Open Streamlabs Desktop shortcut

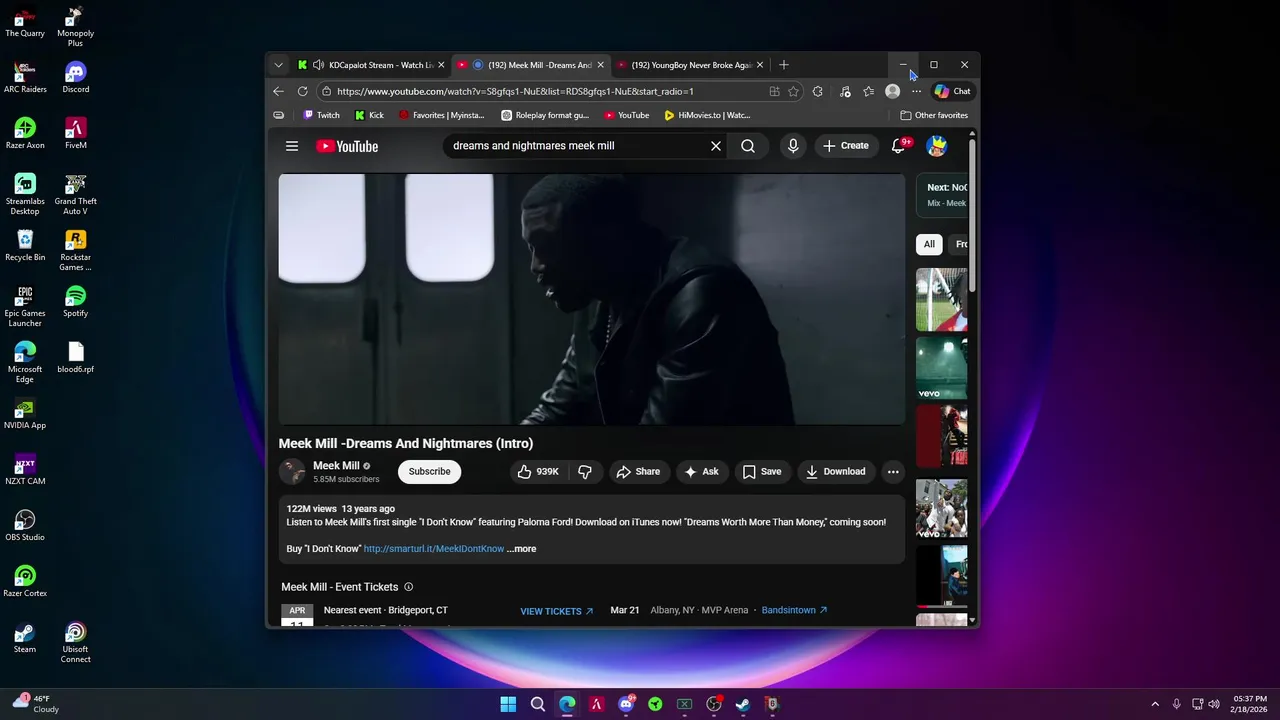pos(25,195)
